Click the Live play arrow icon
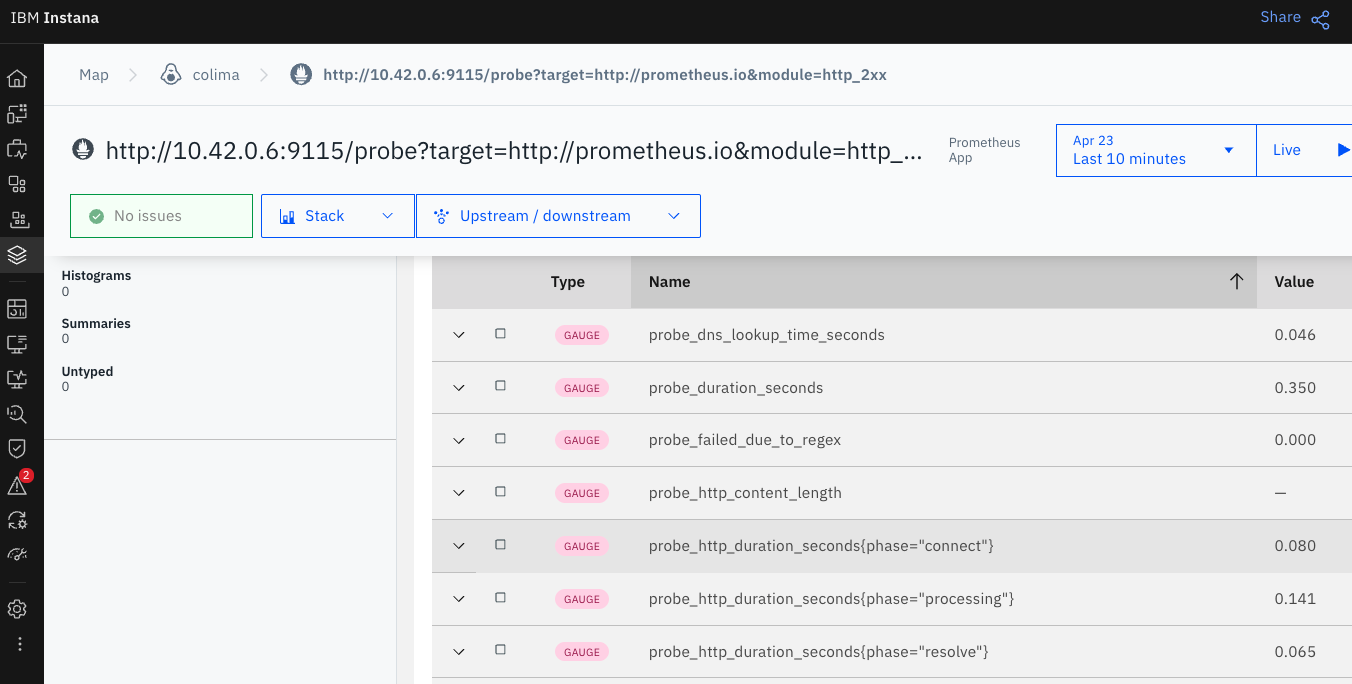Image resolution: width=1352 pixels, height=684 pixels. click(1344, 150)
